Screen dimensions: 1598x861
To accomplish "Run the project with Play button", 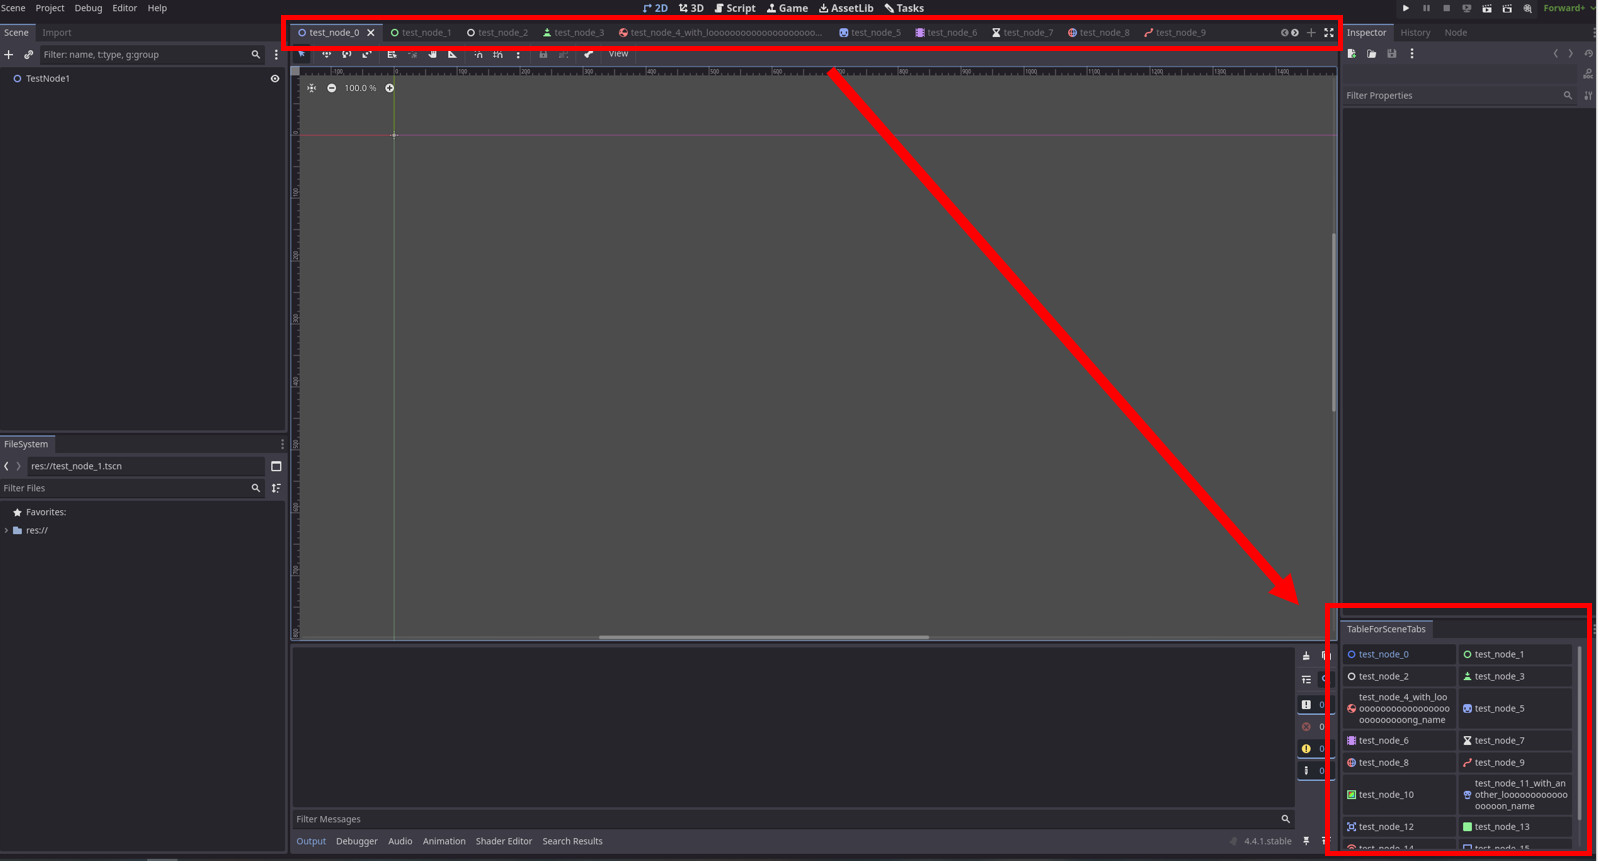I will [x=1406, y=8].
